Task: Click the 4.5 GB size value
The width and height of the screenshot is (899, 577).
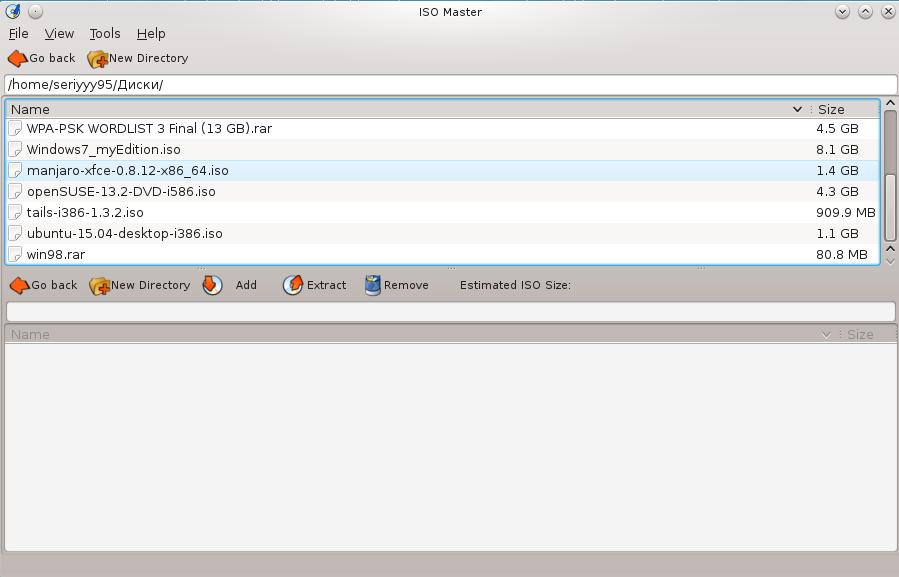Action: pos(838,128)
